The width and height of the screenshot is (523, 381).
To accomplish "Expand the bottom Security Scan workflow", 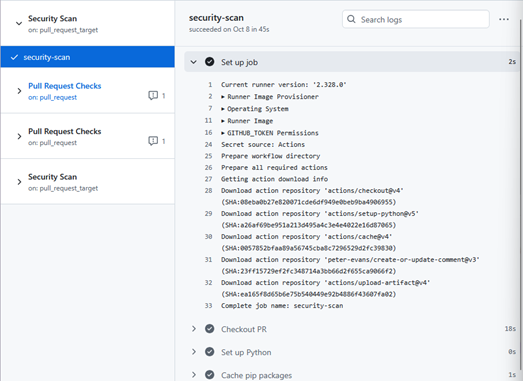I will pyautogui.click(x=19, y=181).
